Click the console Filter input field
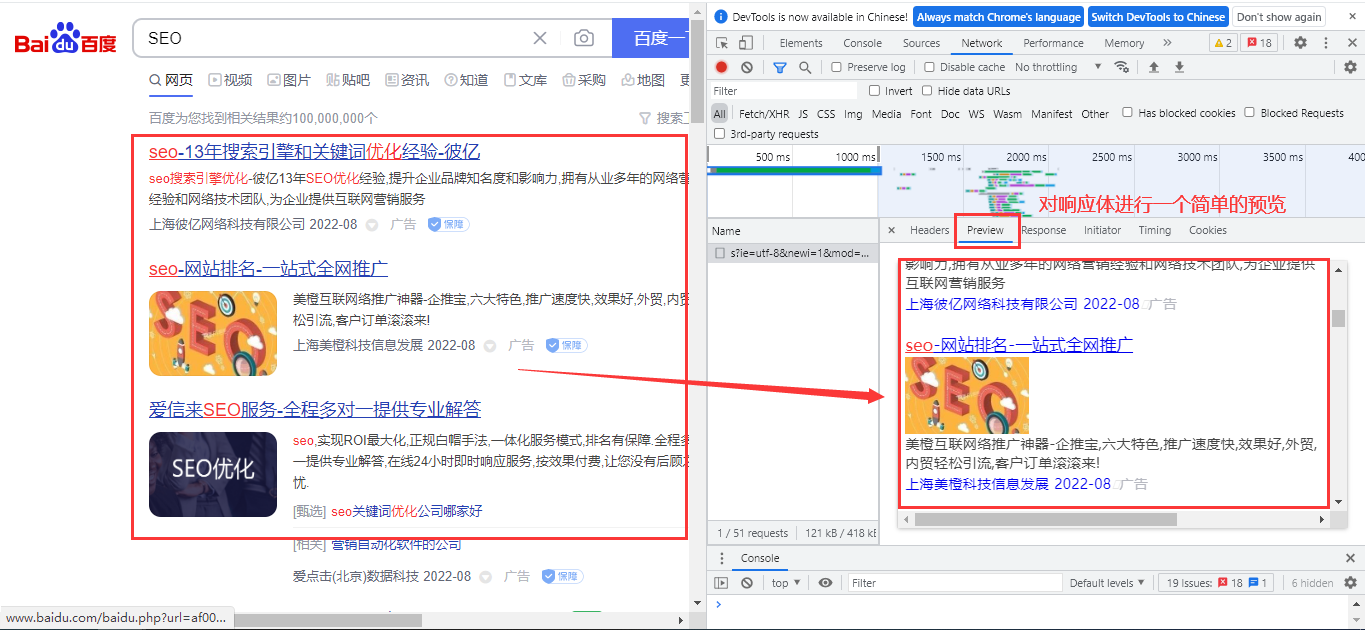 [955, 583]
